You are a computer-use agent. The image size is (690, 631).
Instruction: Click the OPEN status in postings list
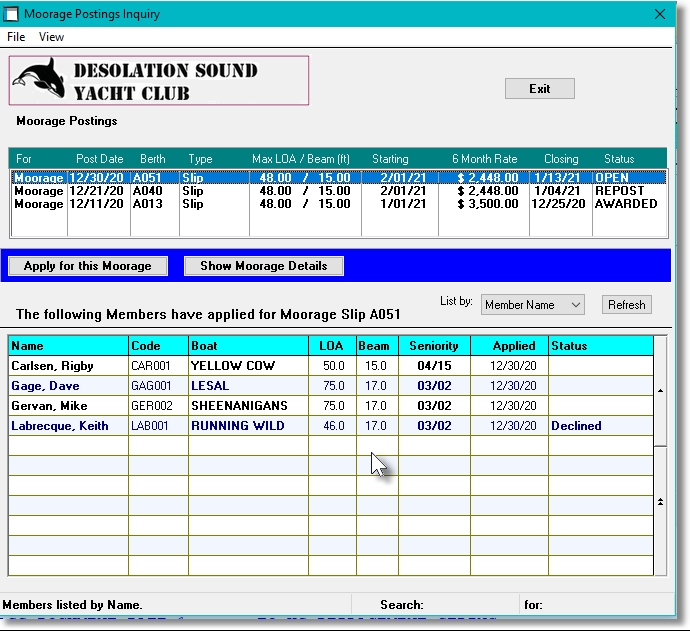pos(612,177)
